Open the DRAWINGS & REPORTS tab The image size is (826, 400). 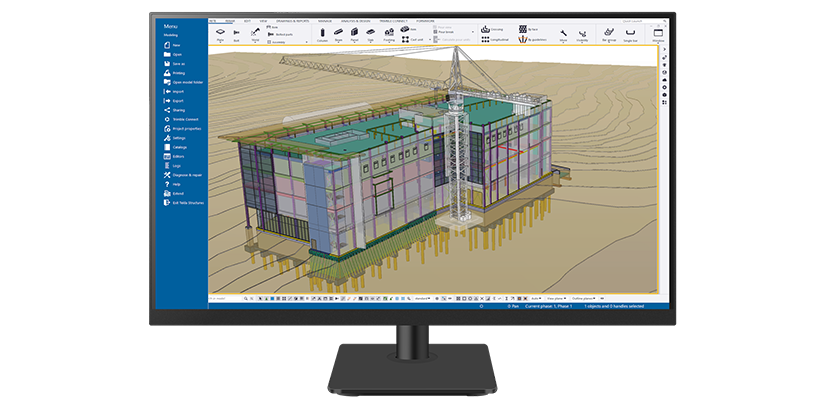(293, 21)
